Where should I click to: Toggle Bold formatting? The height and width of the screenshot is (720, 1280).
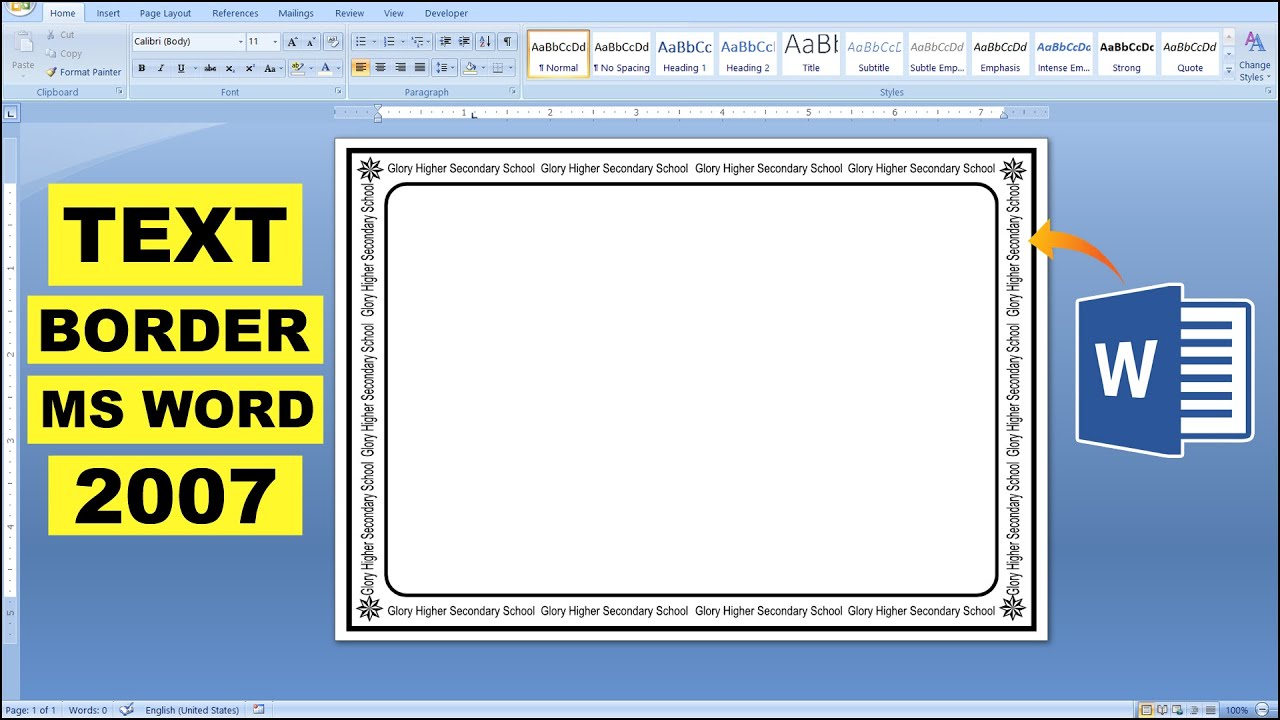142,68
